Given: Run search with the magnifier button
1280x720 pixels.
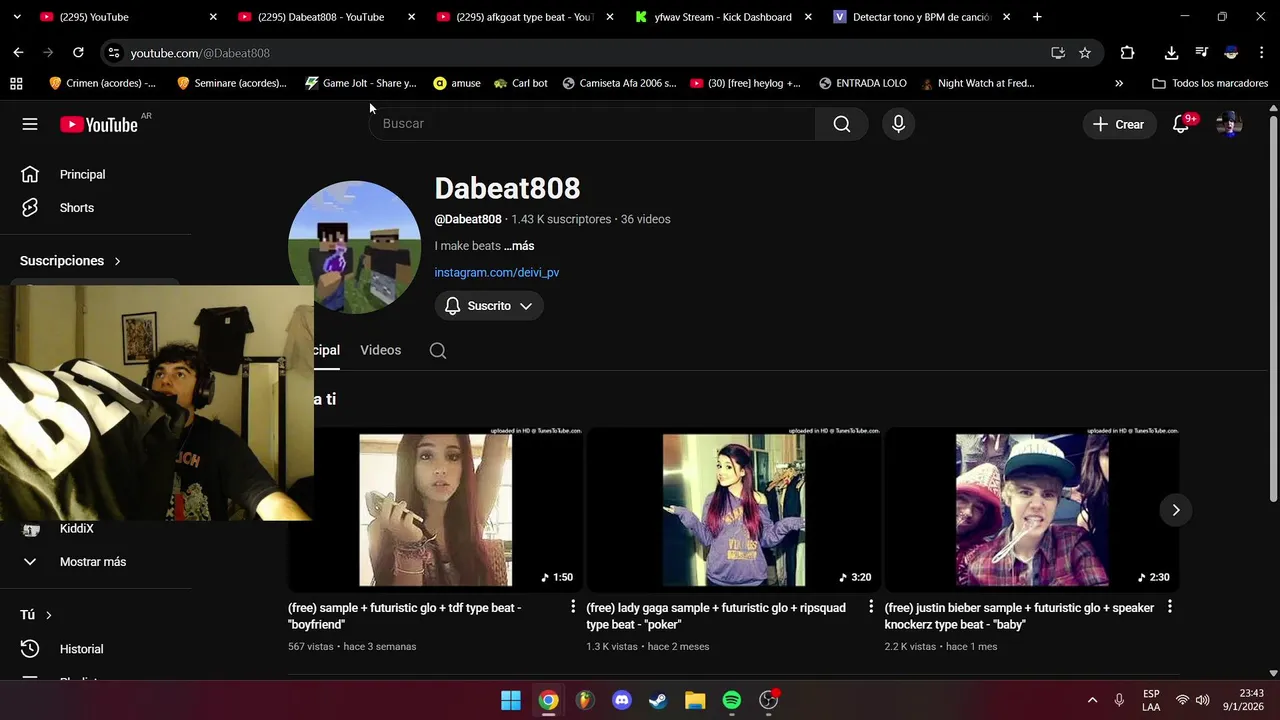Looking at the screenshot, I should click(842, 124).
